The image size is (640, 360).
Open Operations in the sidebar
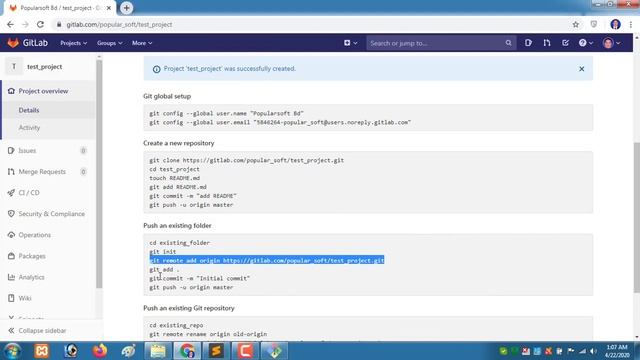pyautogui.click(x=34, y=235)
